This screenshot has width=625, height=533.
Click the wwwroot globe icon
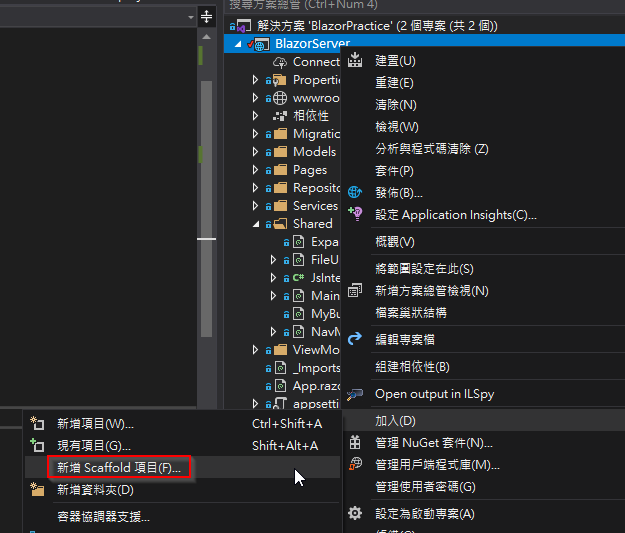coord(279,98)
